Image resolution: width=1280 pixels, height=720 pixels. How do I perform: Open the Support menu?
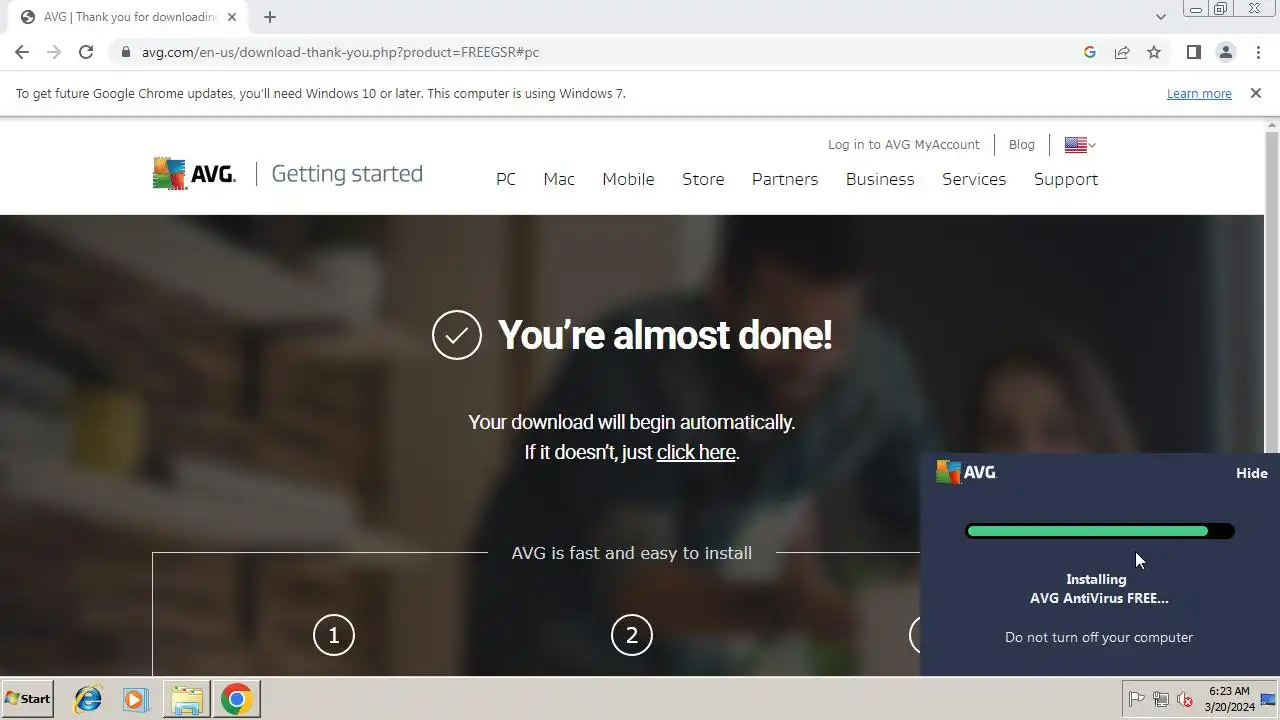tap(1066, 179)
